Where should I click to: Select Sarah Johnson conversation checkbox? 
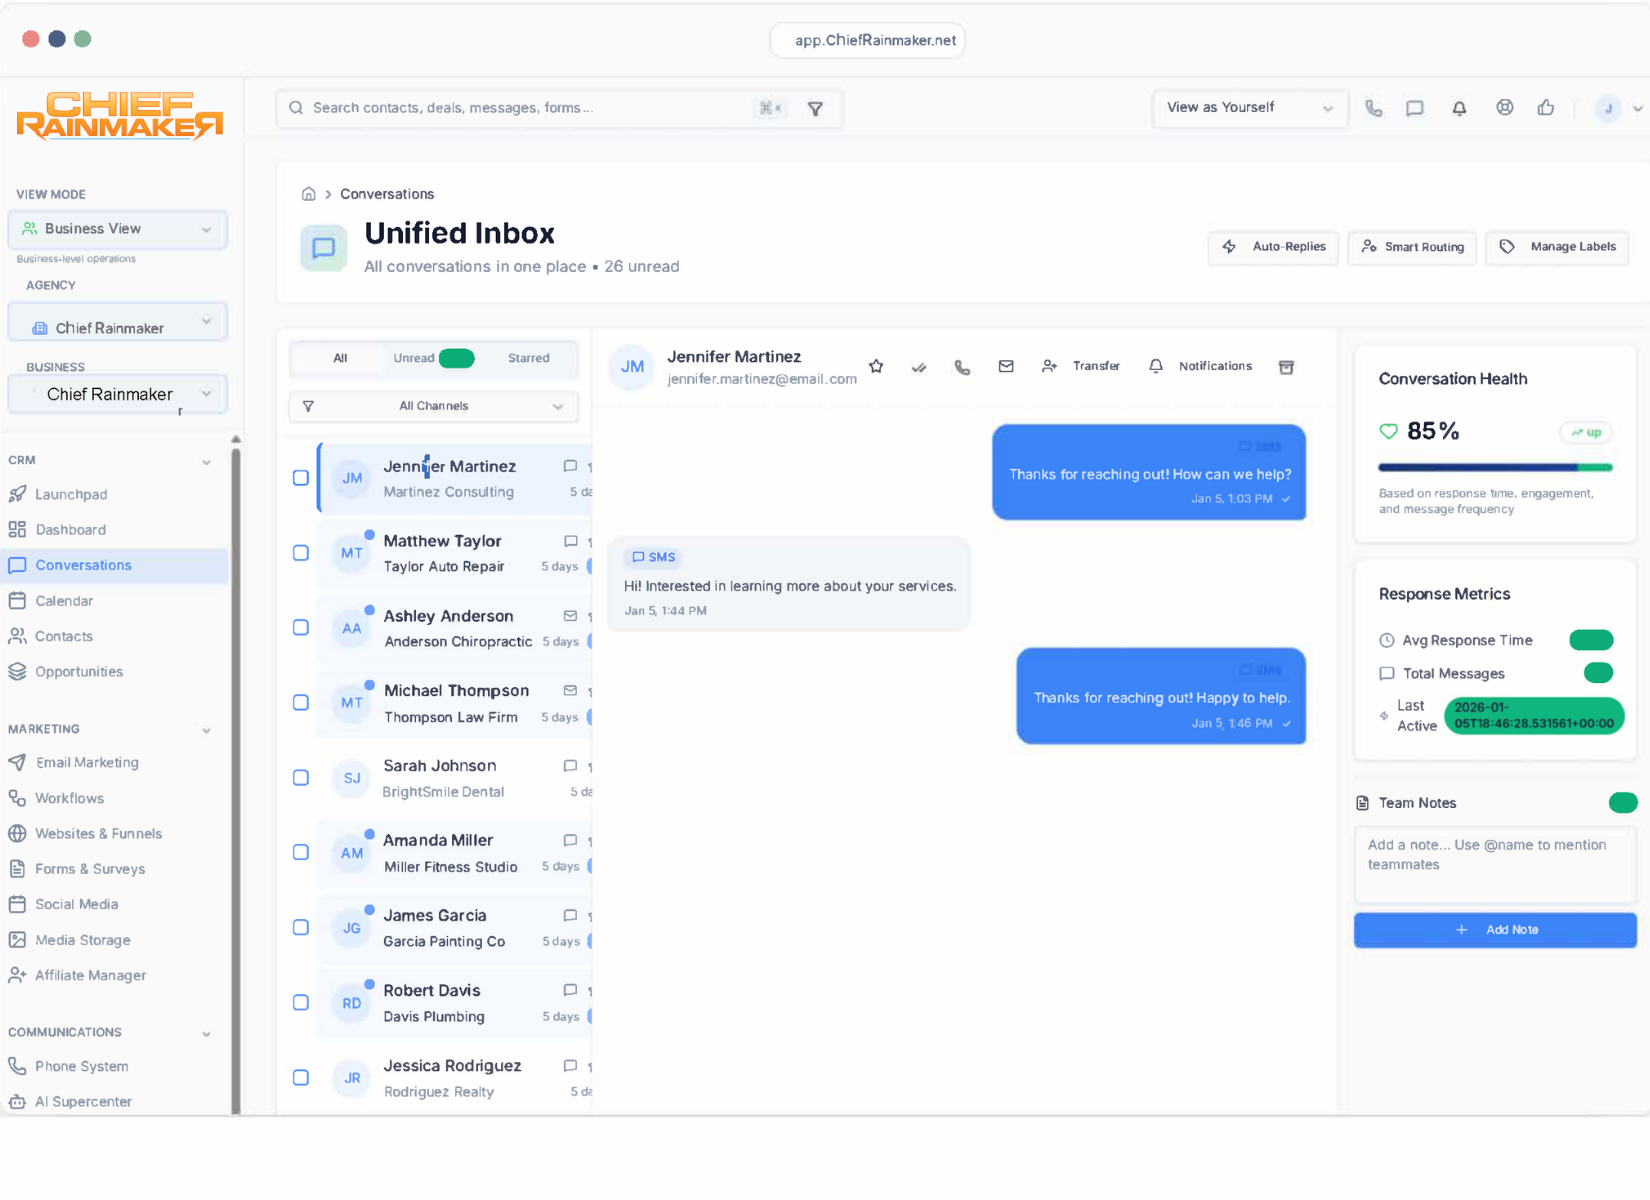pos(300,778)
